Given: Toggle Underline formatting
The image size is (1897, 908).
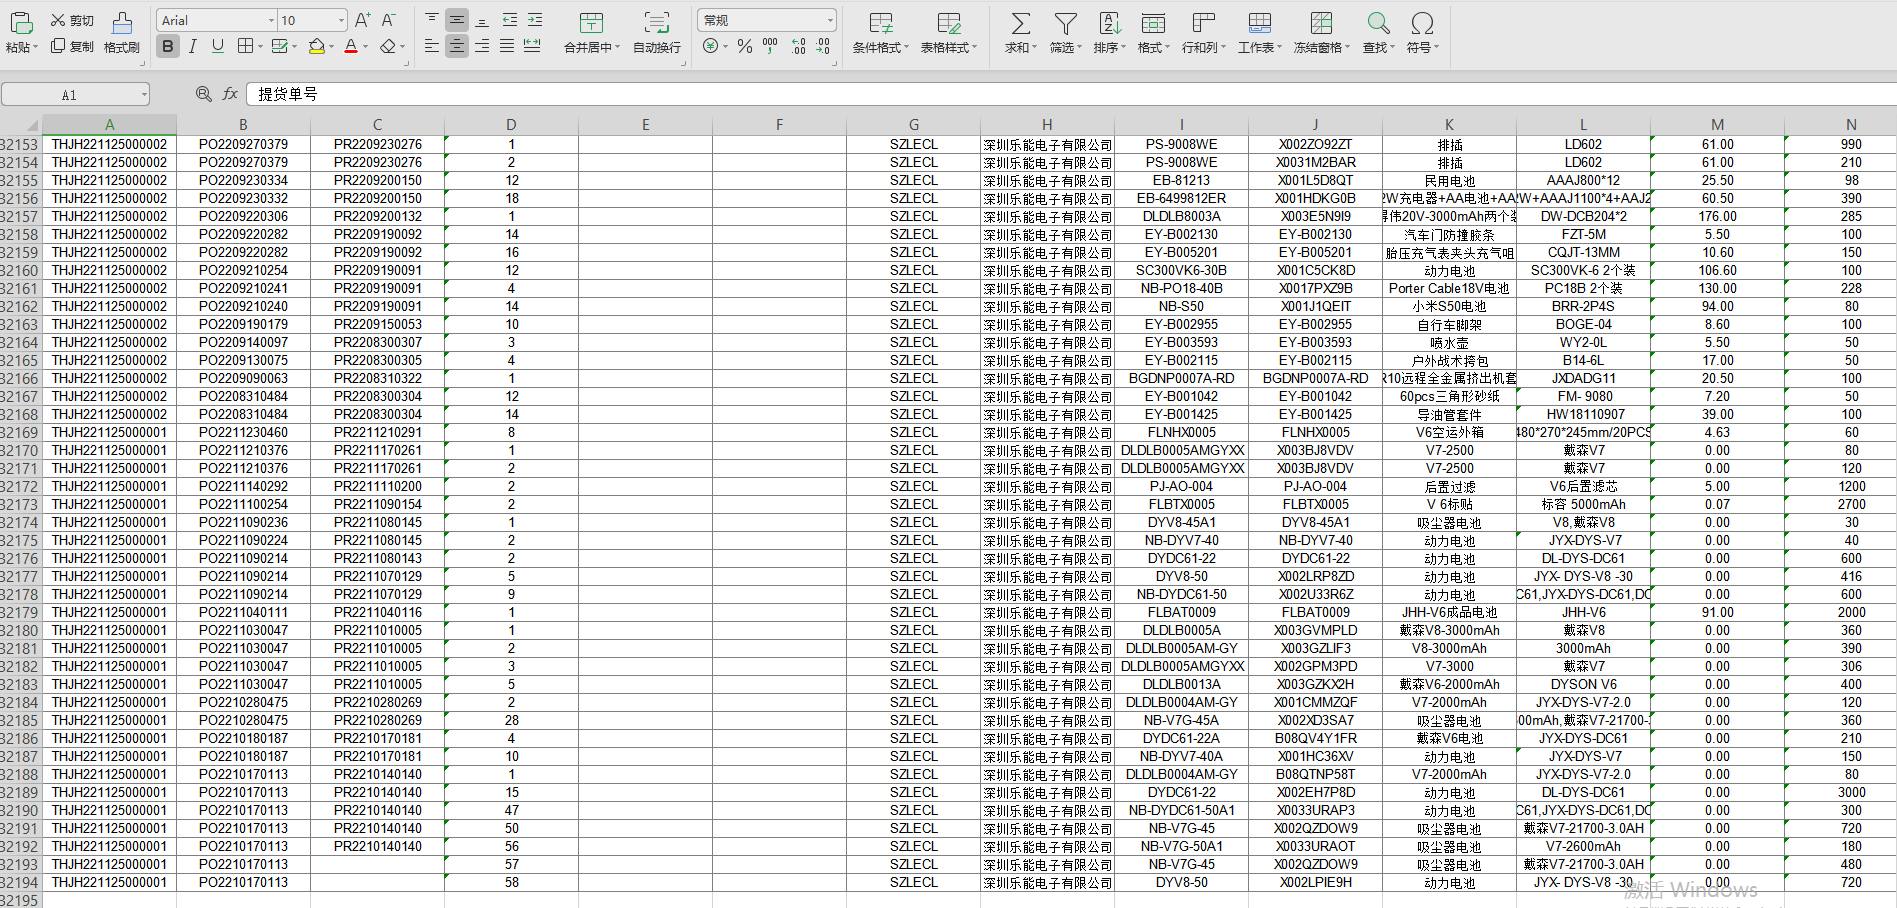Looking at the screenshot, I should 217,46.
